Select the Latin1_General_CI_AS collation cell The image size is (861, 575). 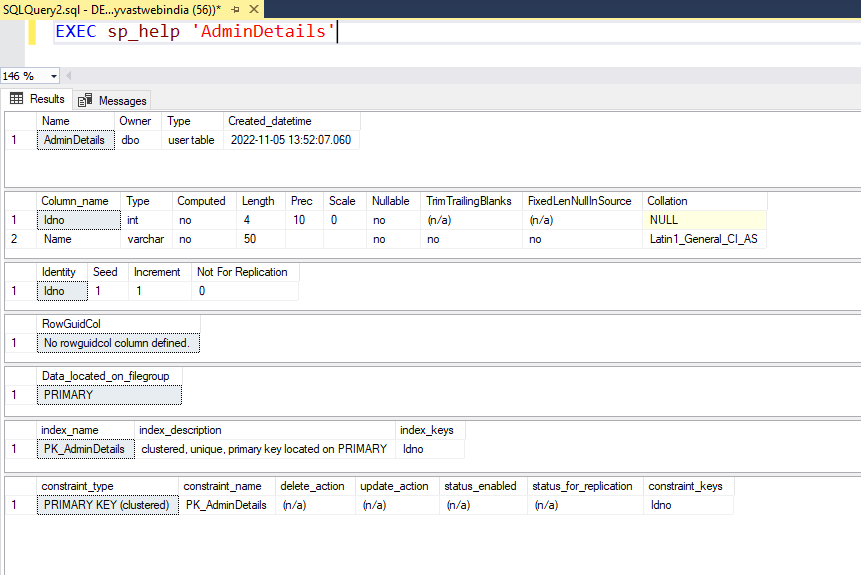click(x=703, y=240)
